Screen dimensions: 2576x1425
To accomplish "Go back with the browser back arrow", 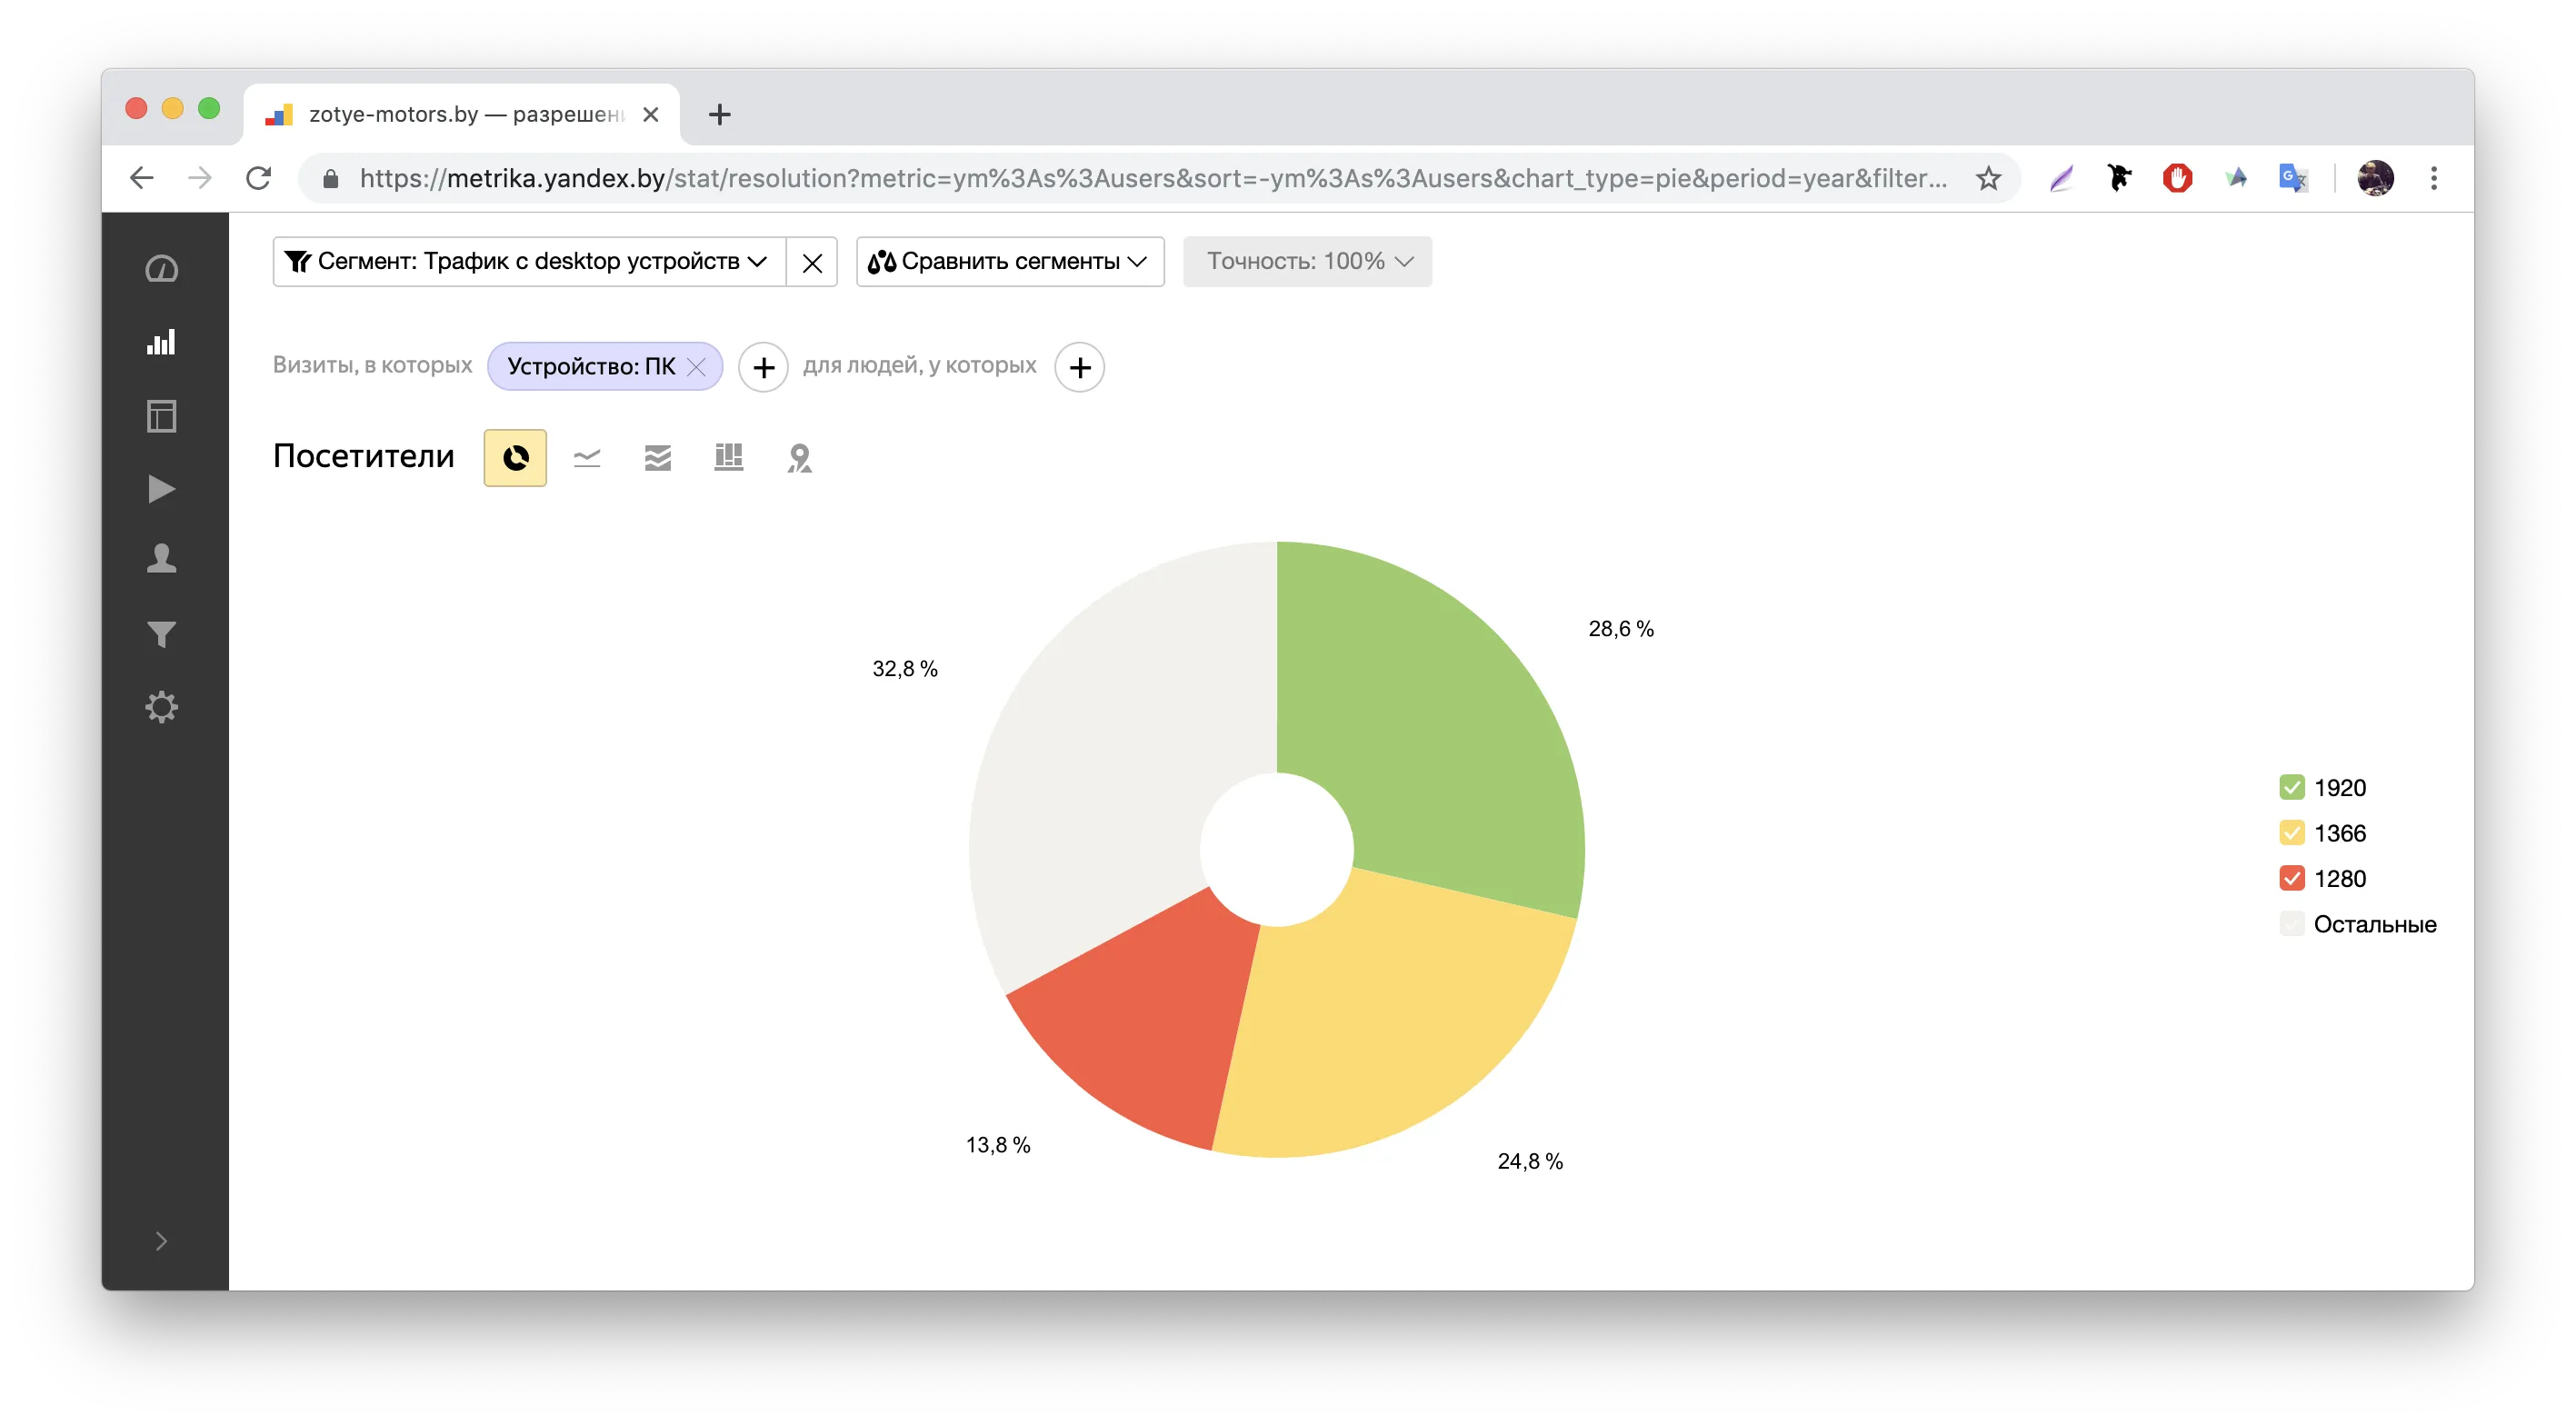I will [x=142, y=178].
